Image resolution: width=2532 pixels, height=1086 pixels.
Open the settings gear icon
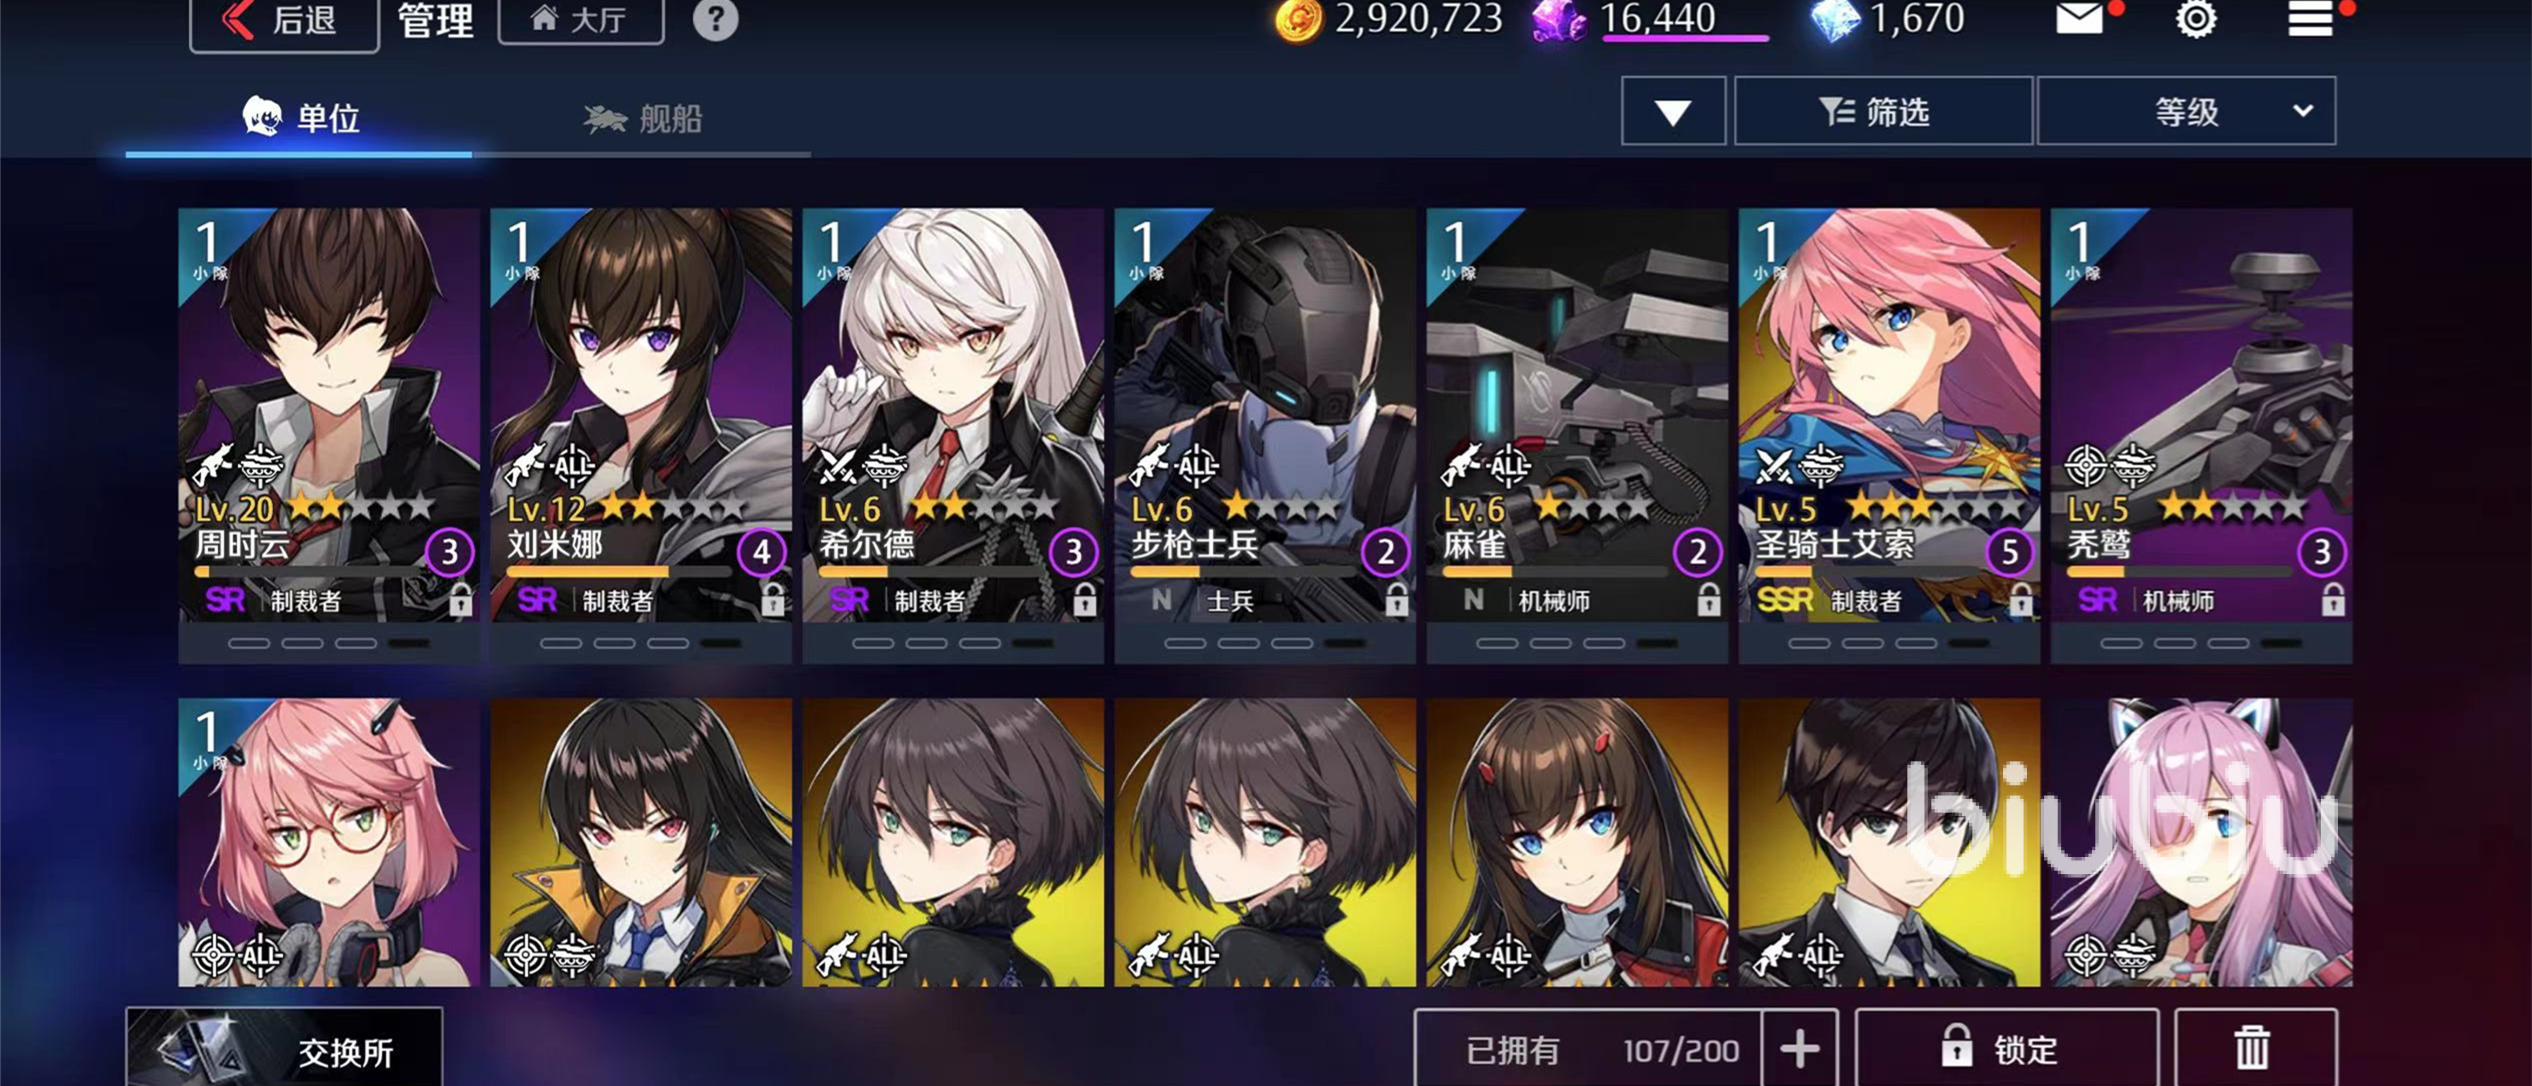tap(2196, 18)
